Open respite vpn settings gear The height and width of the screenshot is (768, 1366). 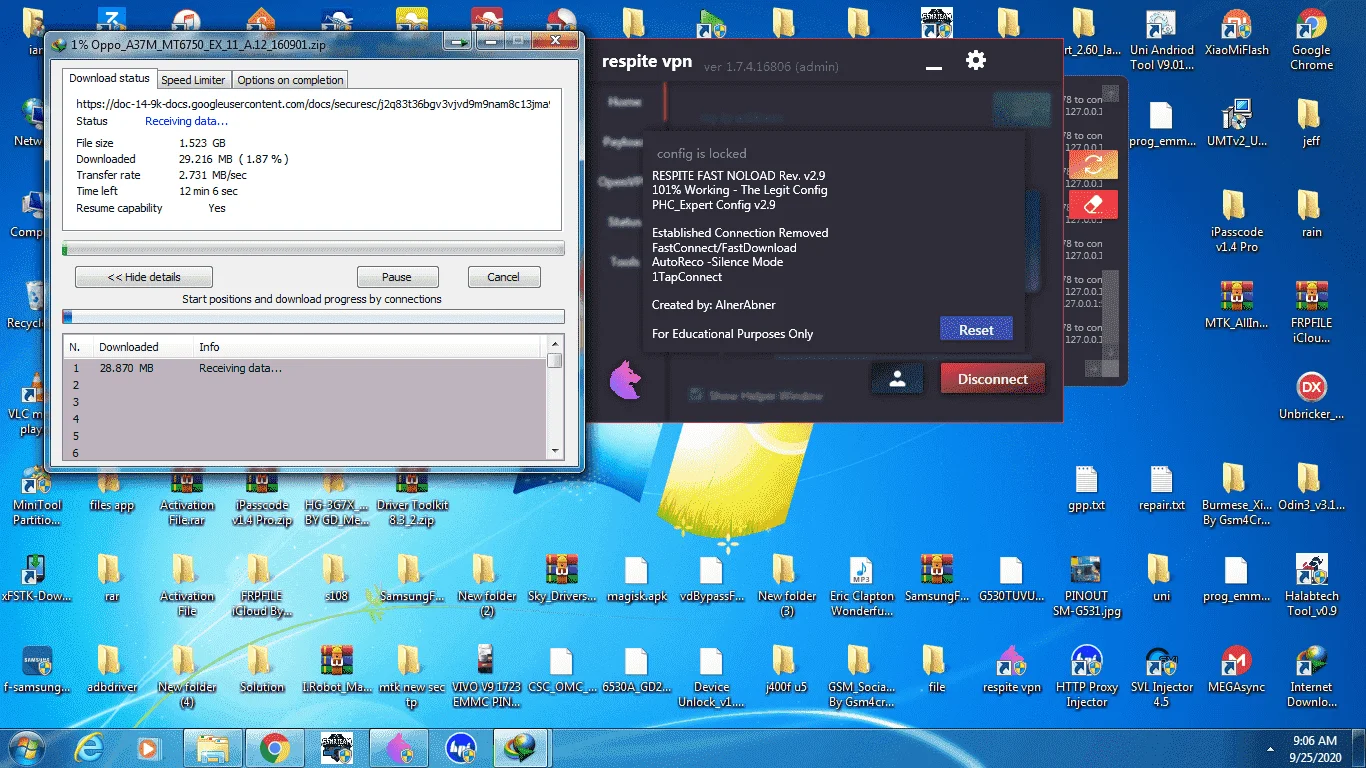(x=975, y=60)
